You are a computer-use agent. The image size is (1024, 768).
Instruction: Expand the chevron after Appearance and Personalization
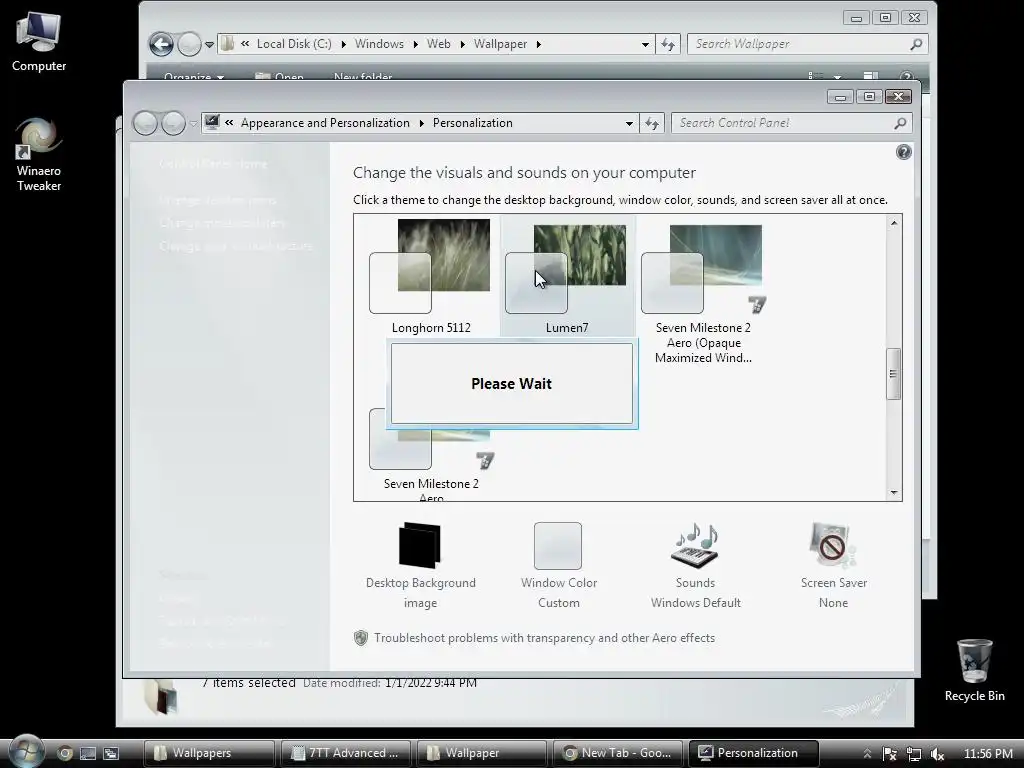coord(421,123)
